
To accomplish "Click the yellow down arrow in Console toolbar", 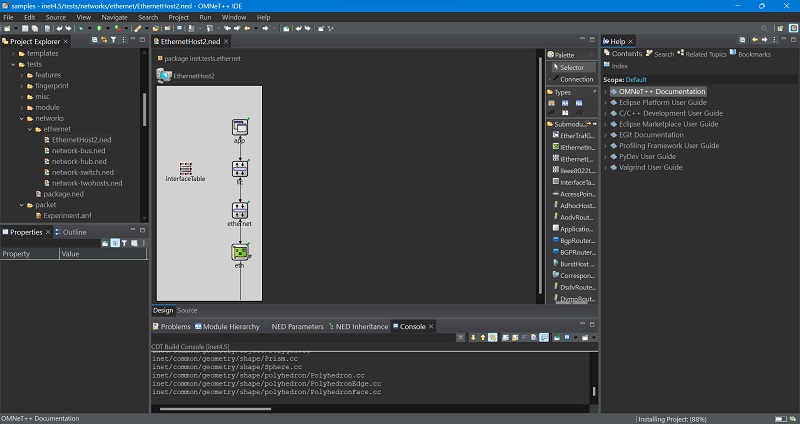I will click(473, 337).
